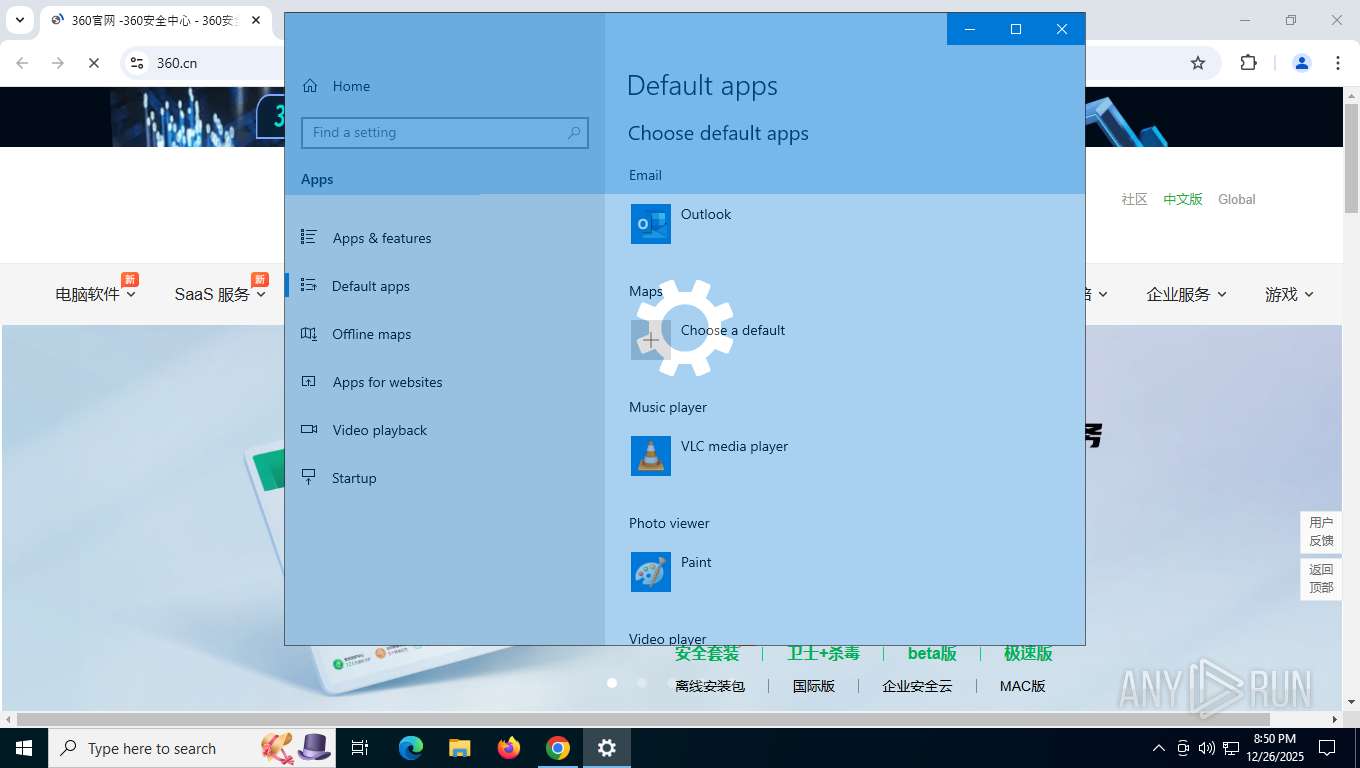Open Apps for websites page

[444, 382]
